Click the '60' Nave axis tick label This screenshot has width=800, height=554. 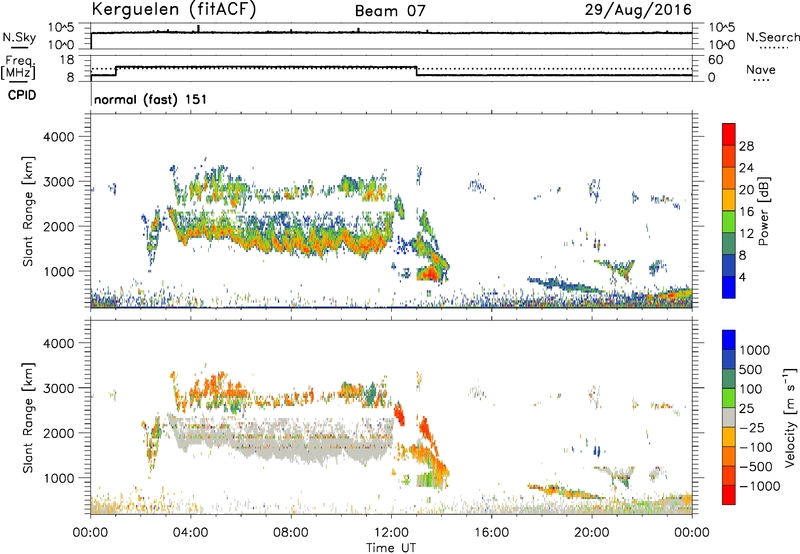click(716, 60)
